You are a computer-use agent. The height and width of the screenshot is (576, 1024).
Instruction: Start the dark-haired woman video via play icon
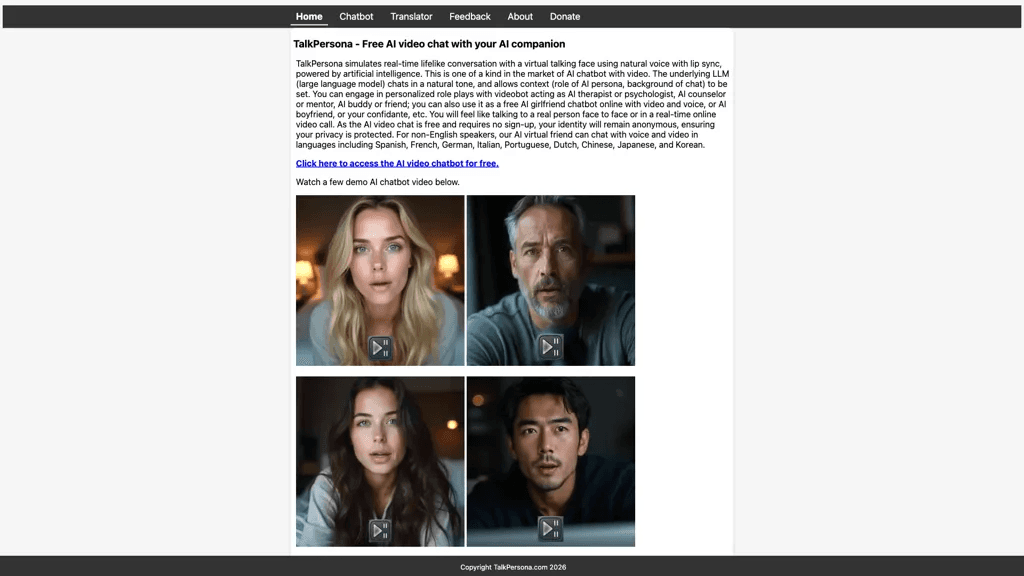[380, 530]
